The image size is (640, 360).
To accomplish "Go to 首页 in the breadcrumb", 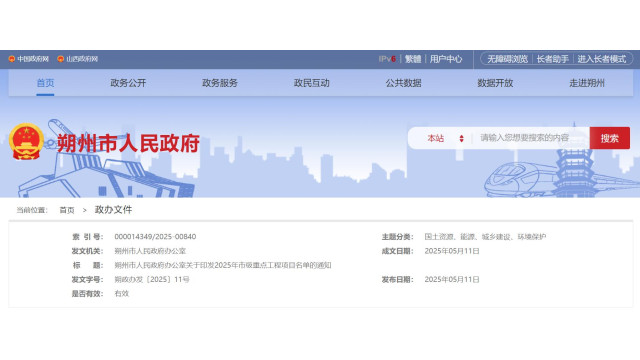I will tap(67, 210).
